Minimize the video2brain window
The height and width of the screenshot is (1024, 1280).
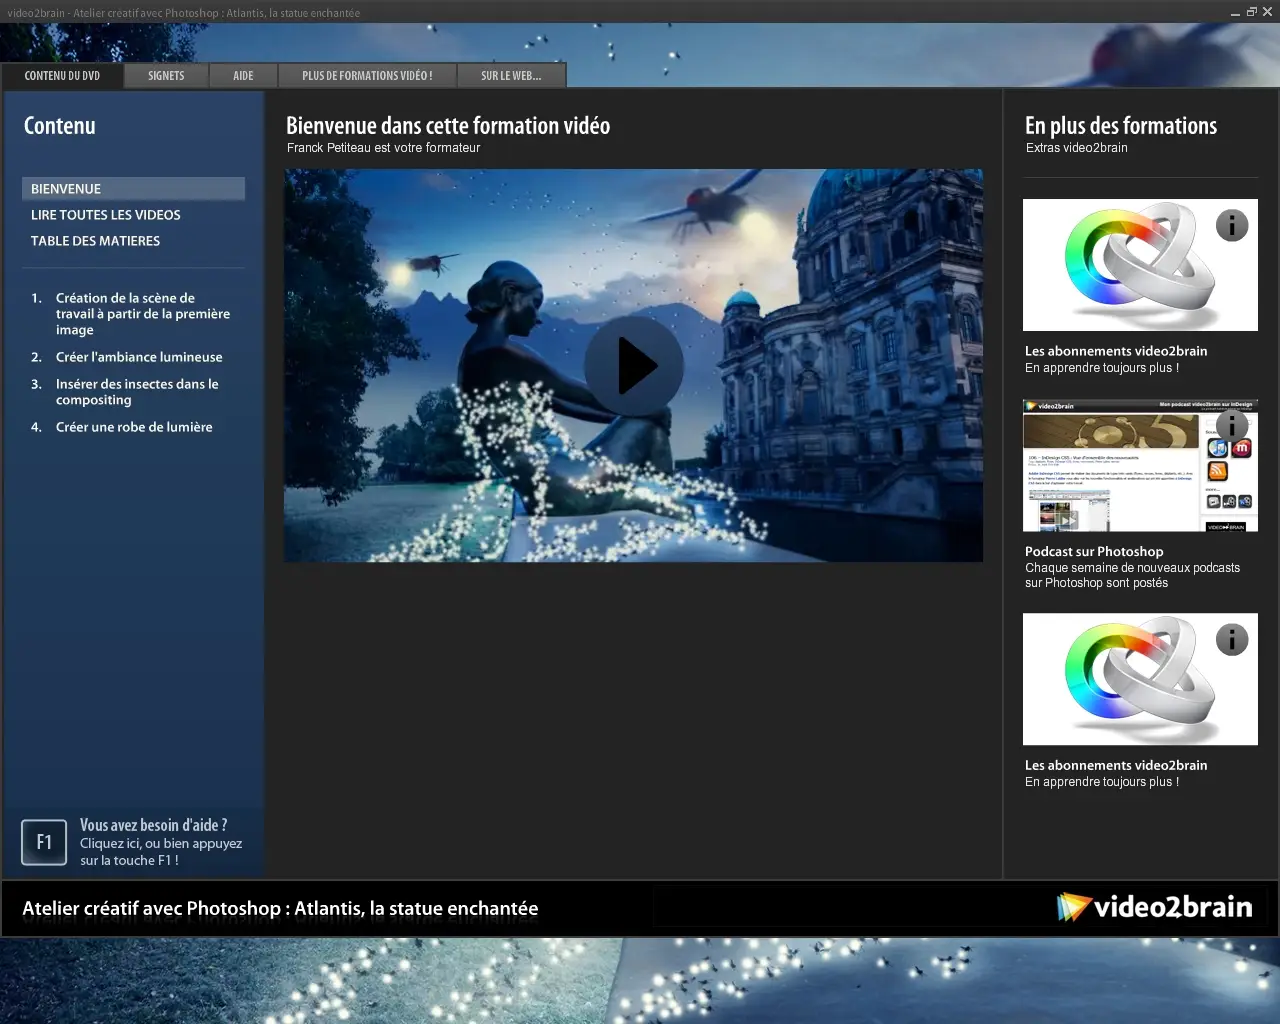(x=1235, y=12)
